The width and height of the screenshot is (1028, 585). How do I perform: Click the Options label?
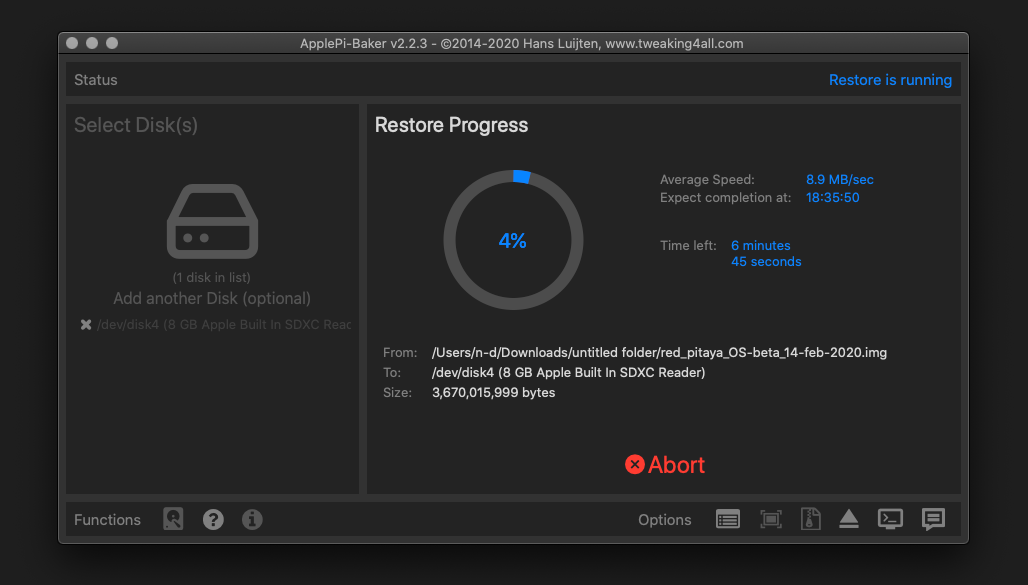point(665,519)
